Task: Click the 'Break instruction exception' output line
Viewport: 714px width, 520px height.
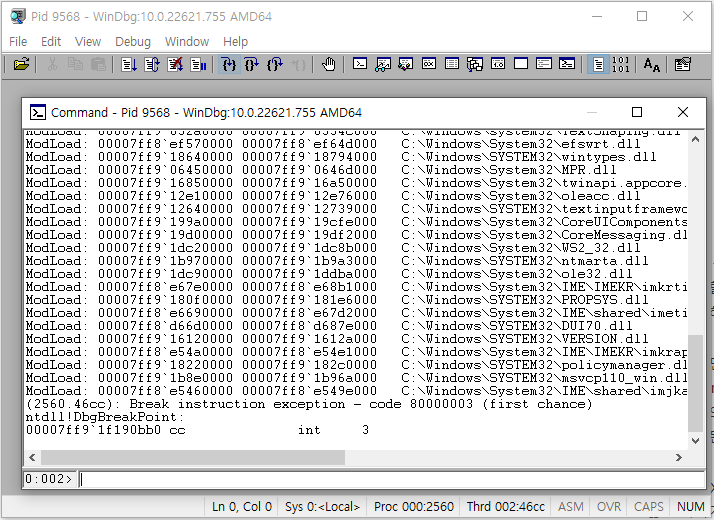Action: pyautogui.click(x=309, y=404)
